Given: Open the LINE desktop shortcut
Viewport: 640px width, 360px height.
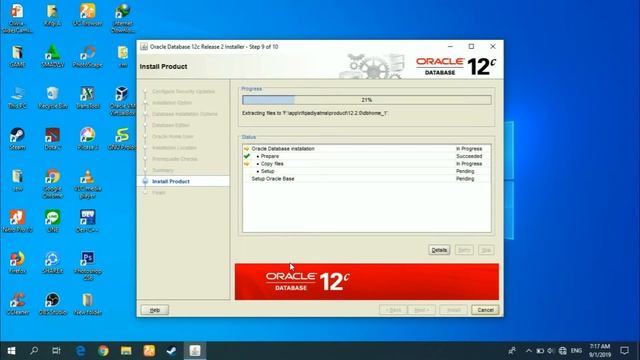Looking at the screenshot, I should pyautogui.click(x=53, y=221).
